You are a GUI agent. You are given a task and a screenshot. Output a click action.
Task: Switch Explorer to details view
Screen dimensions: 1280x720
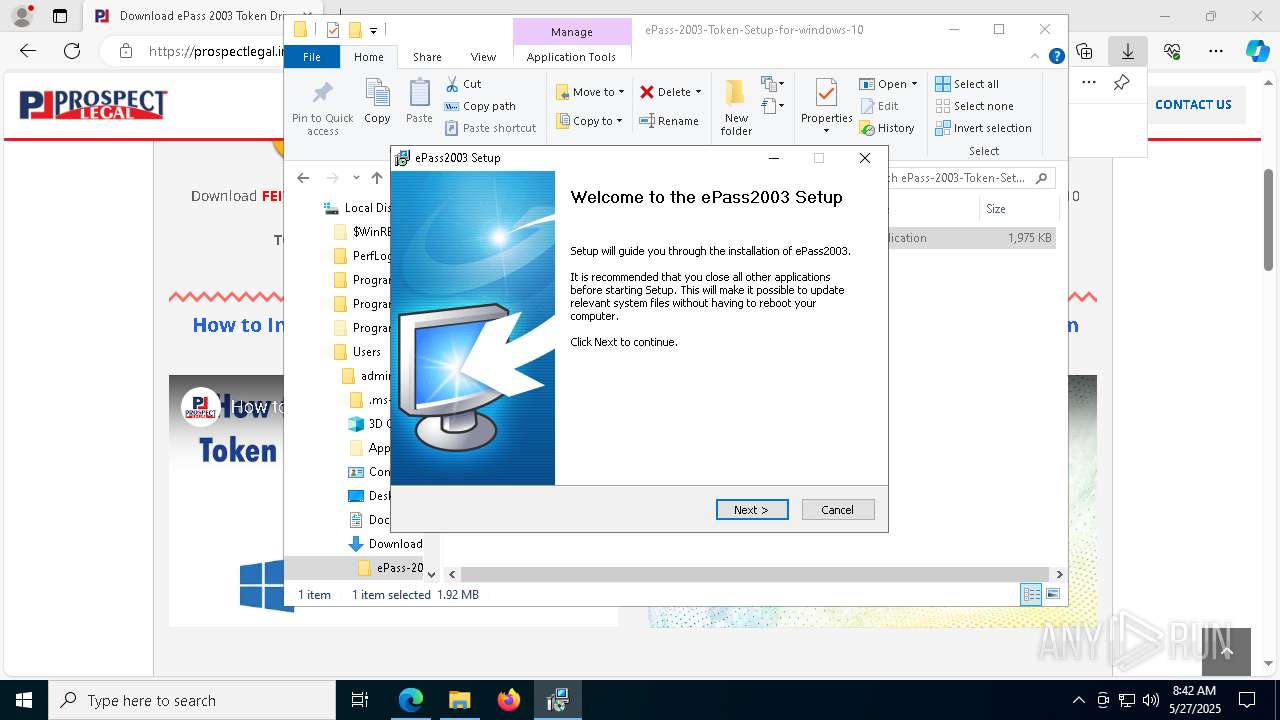tap(1031, 594)
